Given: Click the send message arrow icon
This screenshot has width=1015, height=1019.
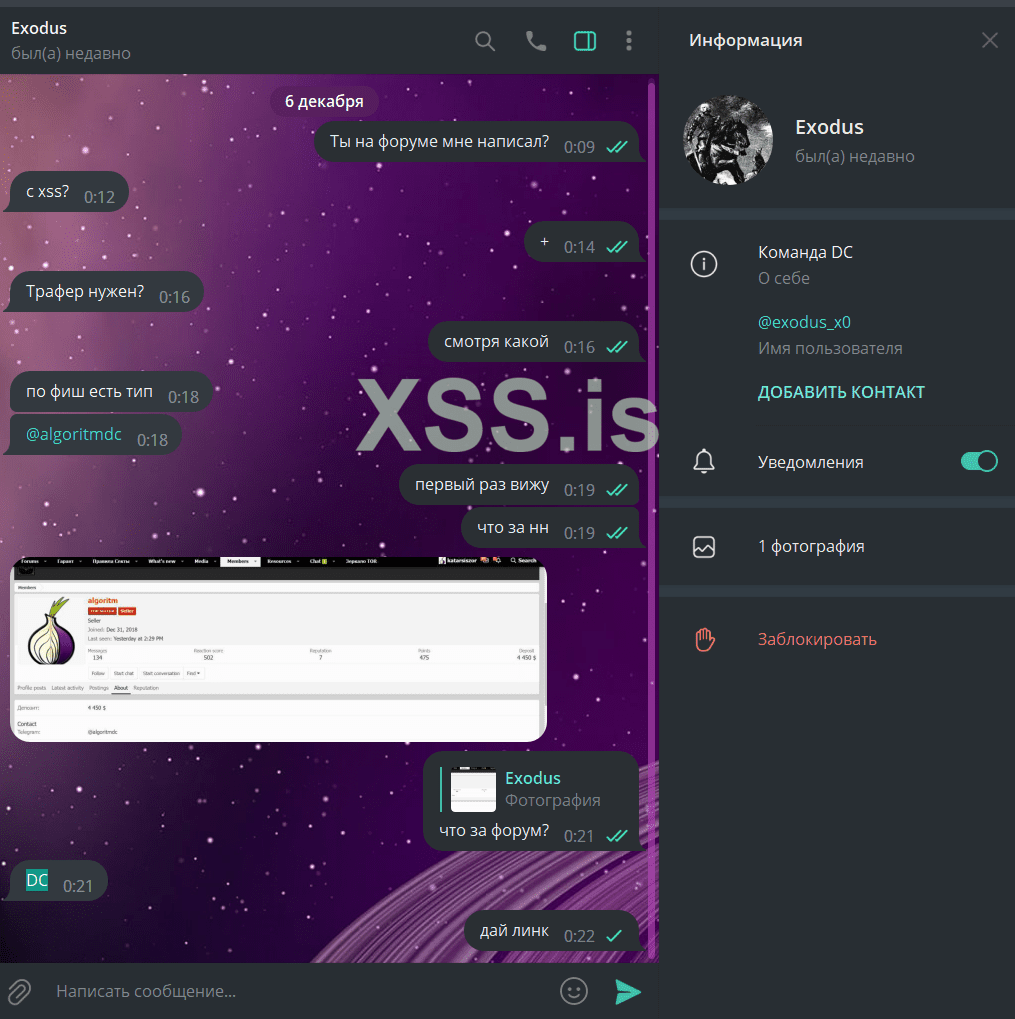Looking at the screenshot, I should (x=628, y=991).
